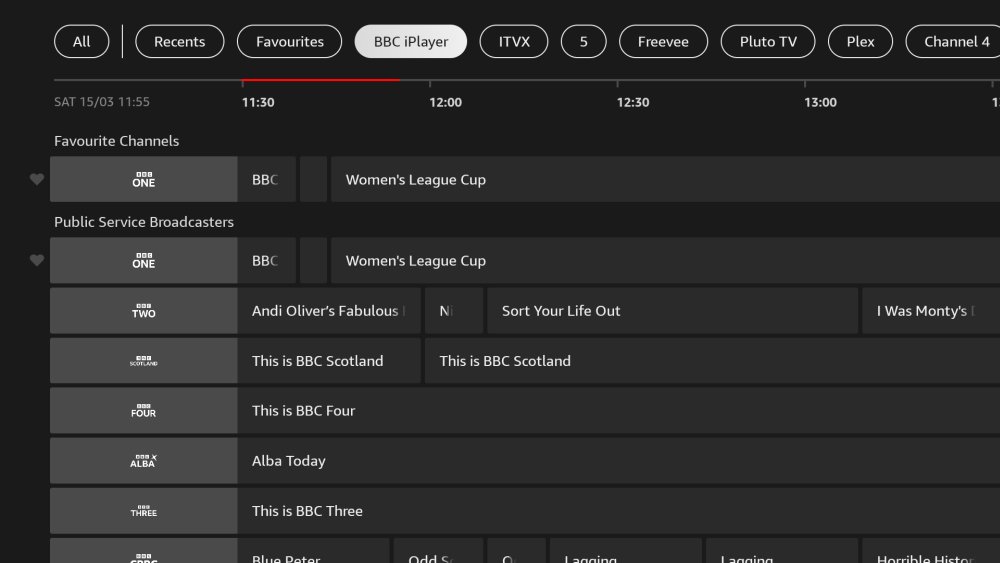Select the 5 channel filter
This screenshot has height=563, width=1000.
(584, 41)
